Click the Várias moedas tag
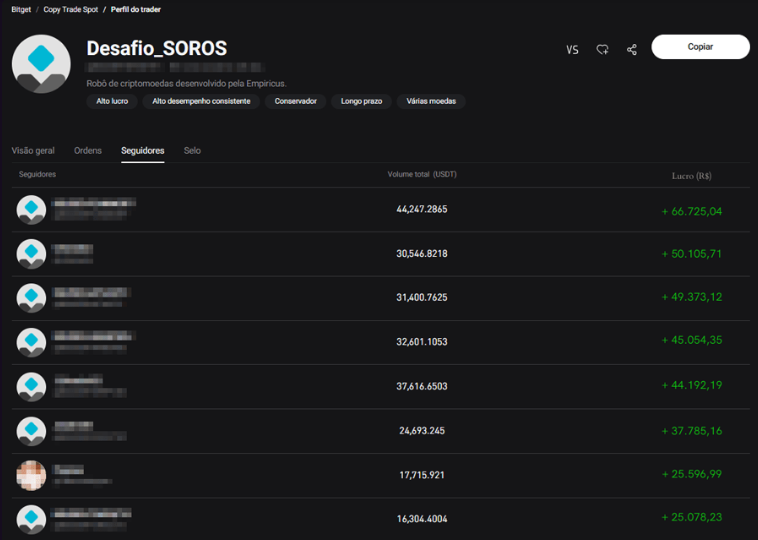 (x=431, y=102)
